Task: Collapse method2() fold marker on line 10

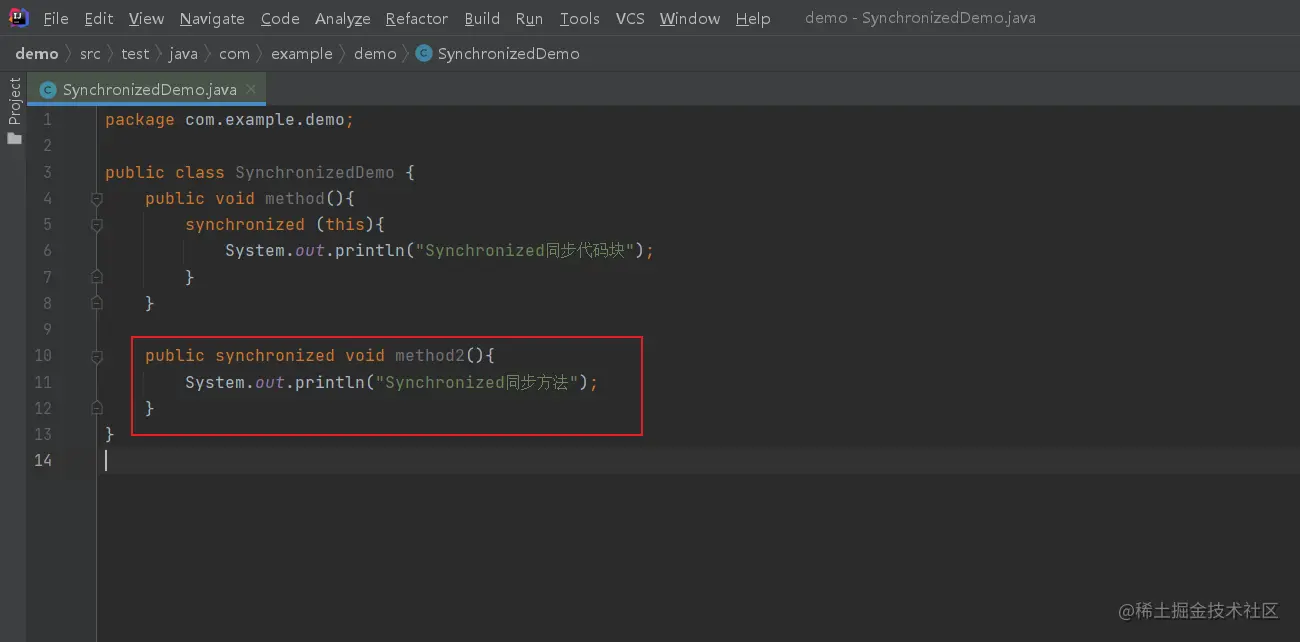Action: (97, 356)
